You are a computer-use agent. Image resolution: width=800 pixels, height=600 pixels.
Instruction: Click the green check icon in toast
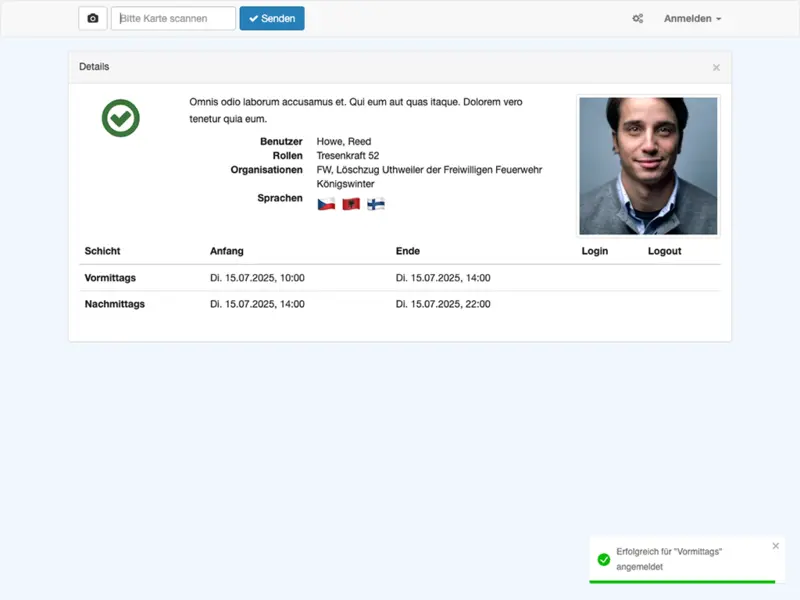(x=604, y=560)
